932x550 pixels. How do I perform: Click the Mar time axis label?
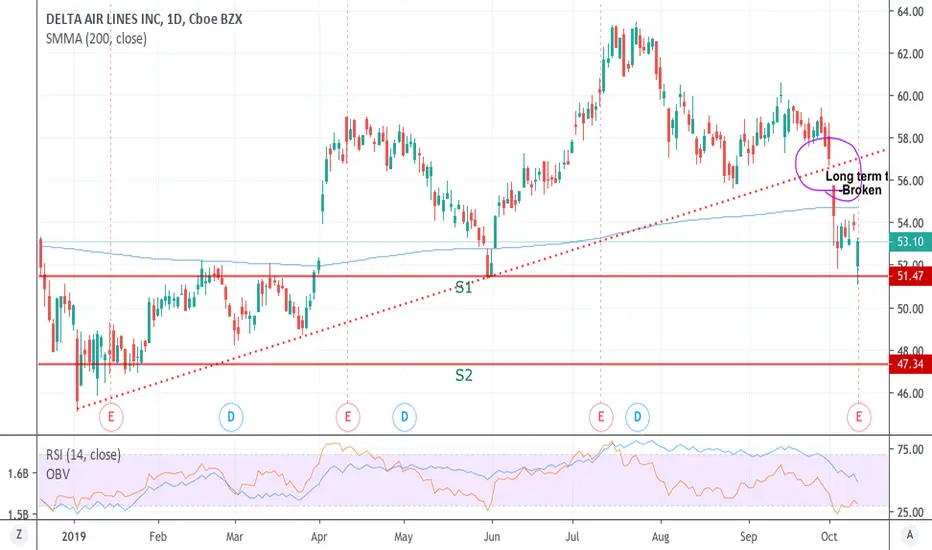click(235, 536)
